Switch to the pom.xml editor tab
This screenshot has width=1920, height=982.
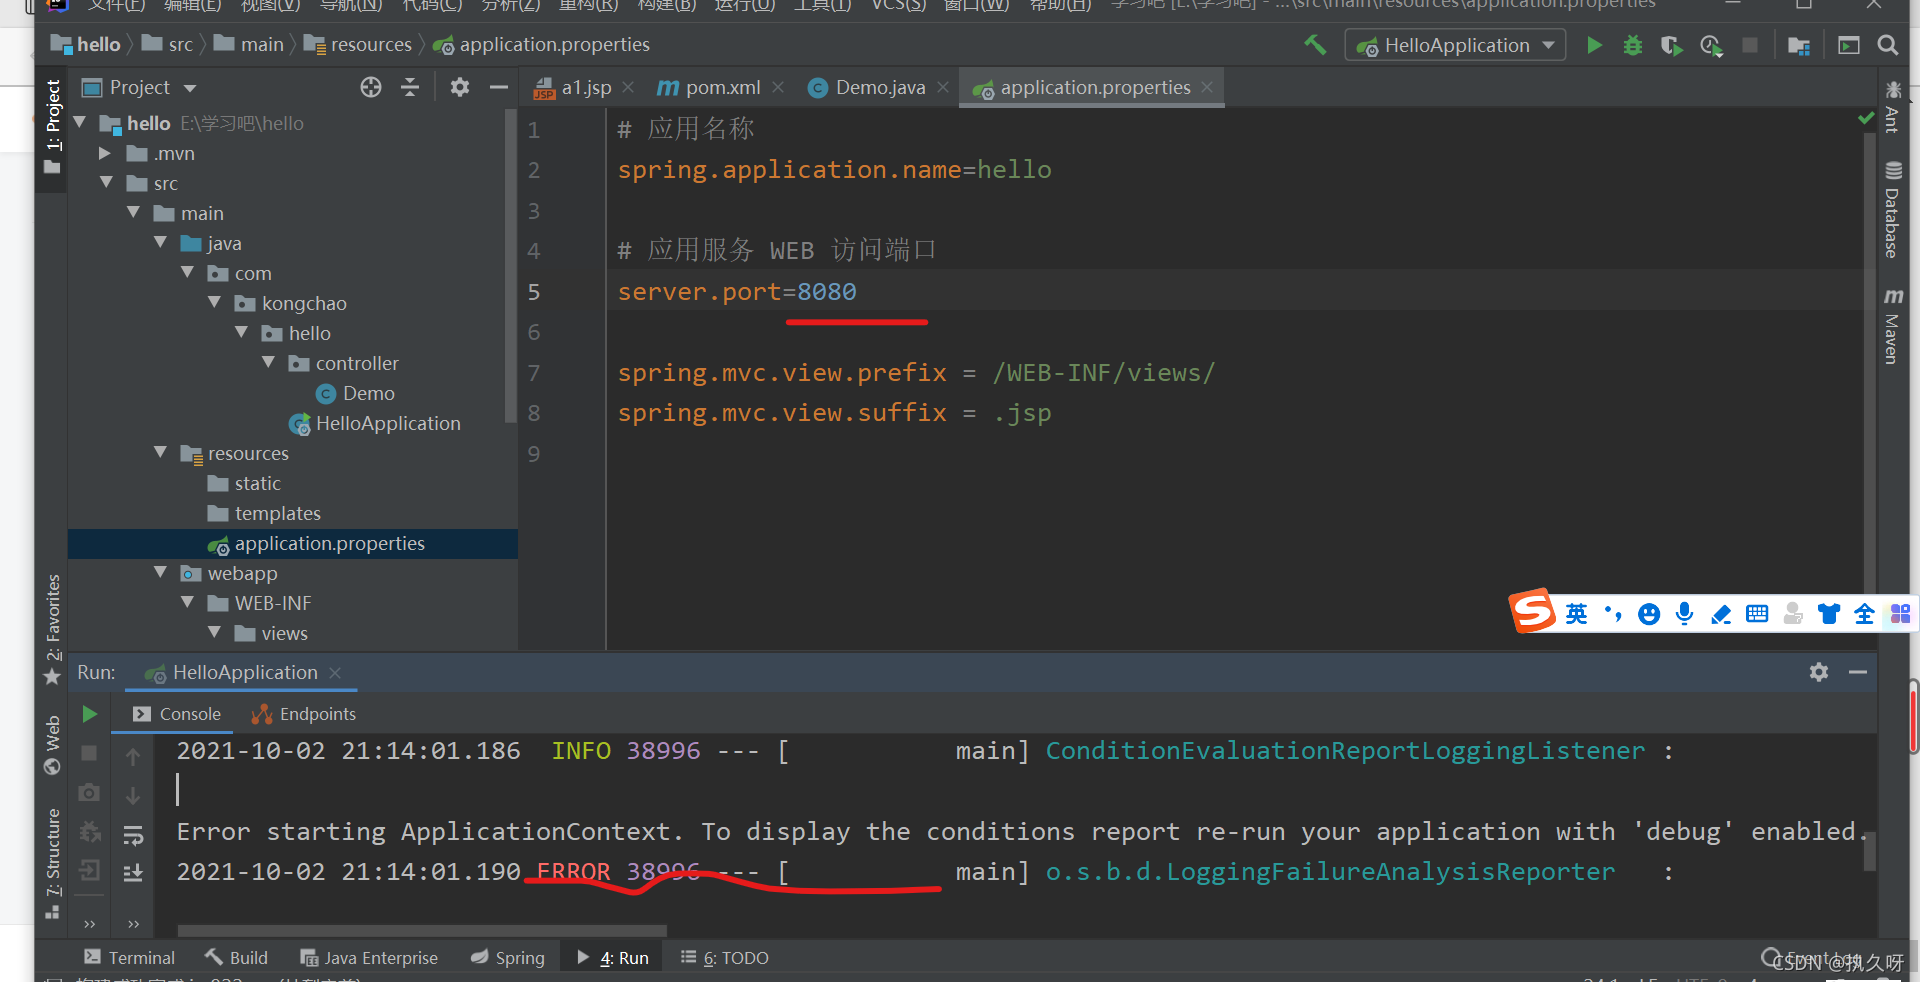[x=721, y=88]
